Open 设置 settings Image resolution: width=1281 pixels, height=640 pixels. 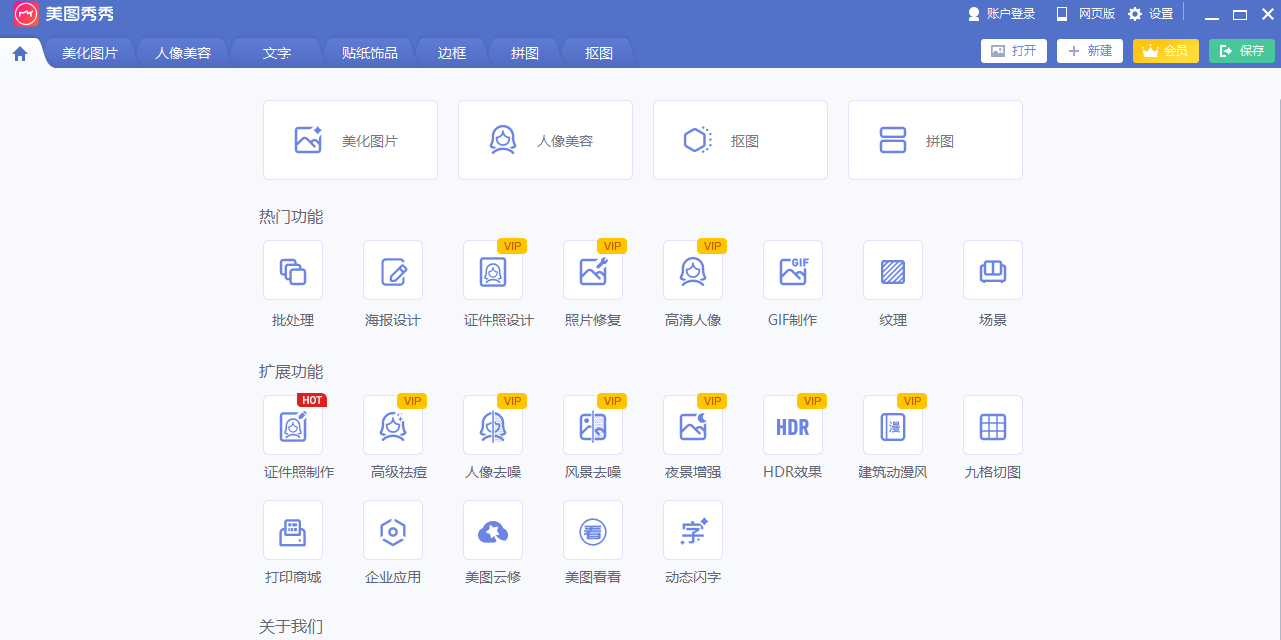pos(1150,14)
